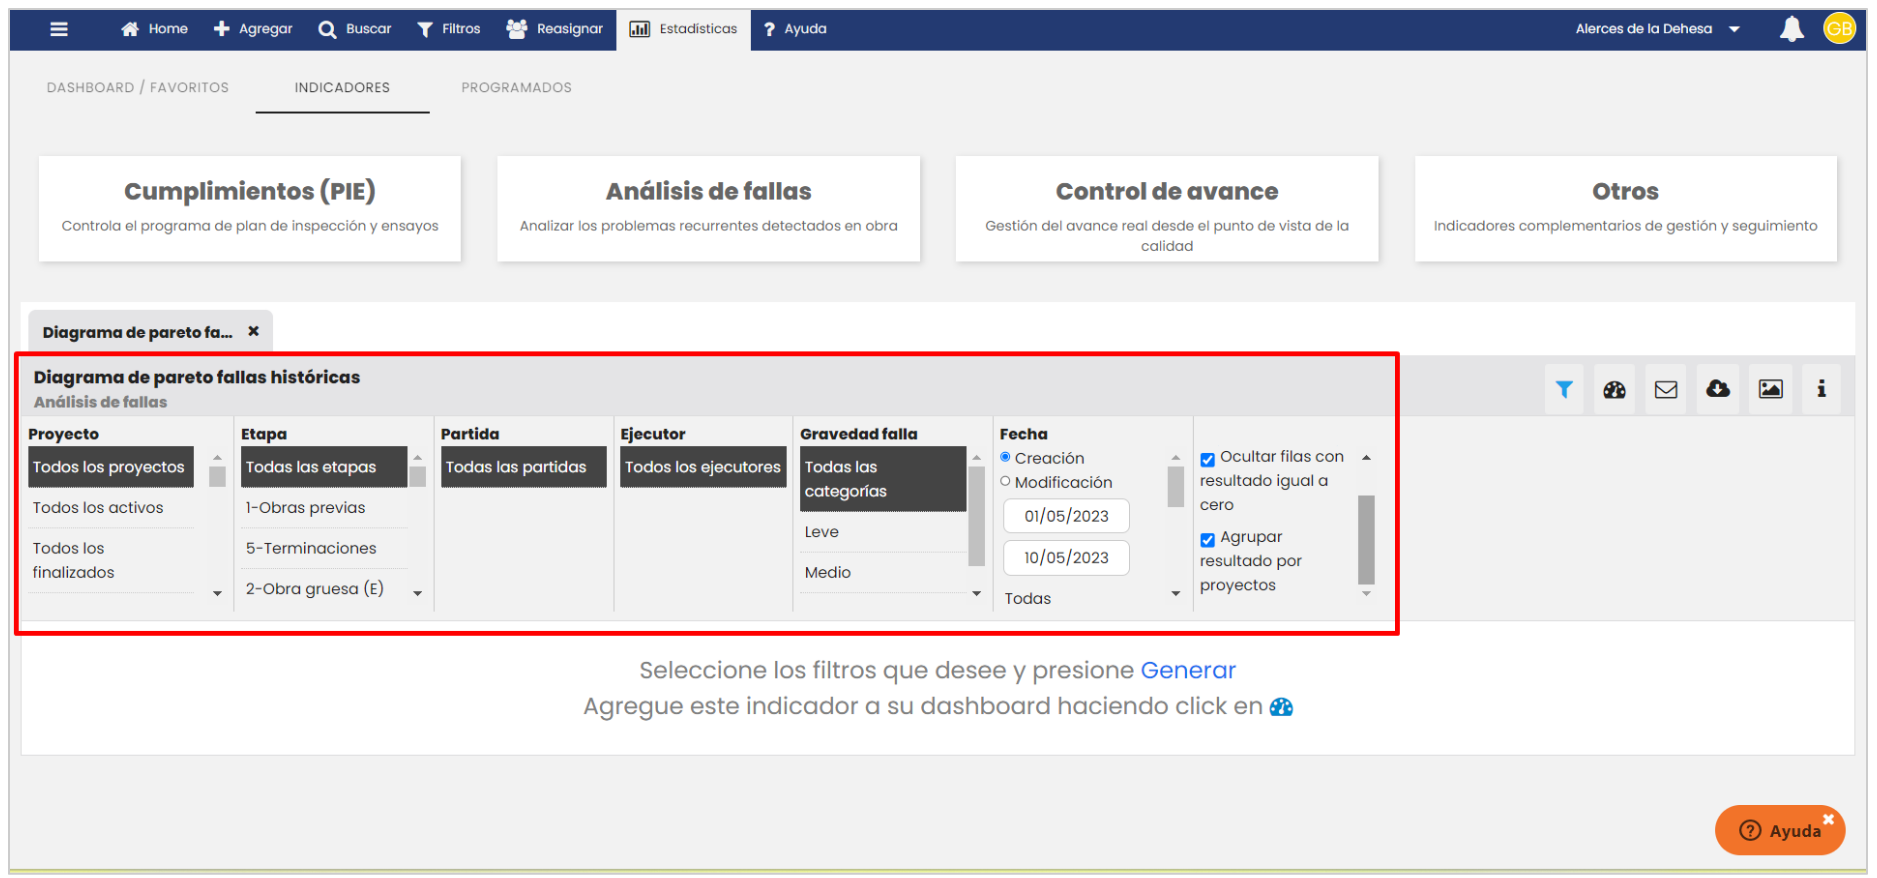Open the Dashboard / Favoritos tab
Viewport: 1877px width, 878px height.
[x=138, y=88]
